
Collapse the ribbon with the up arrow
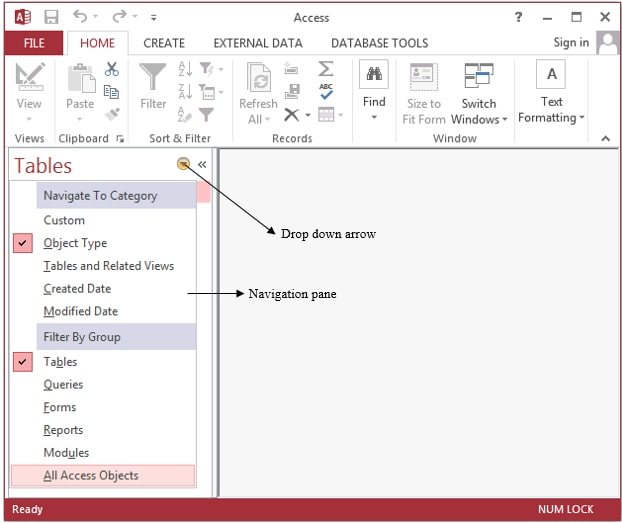point(605,138)
